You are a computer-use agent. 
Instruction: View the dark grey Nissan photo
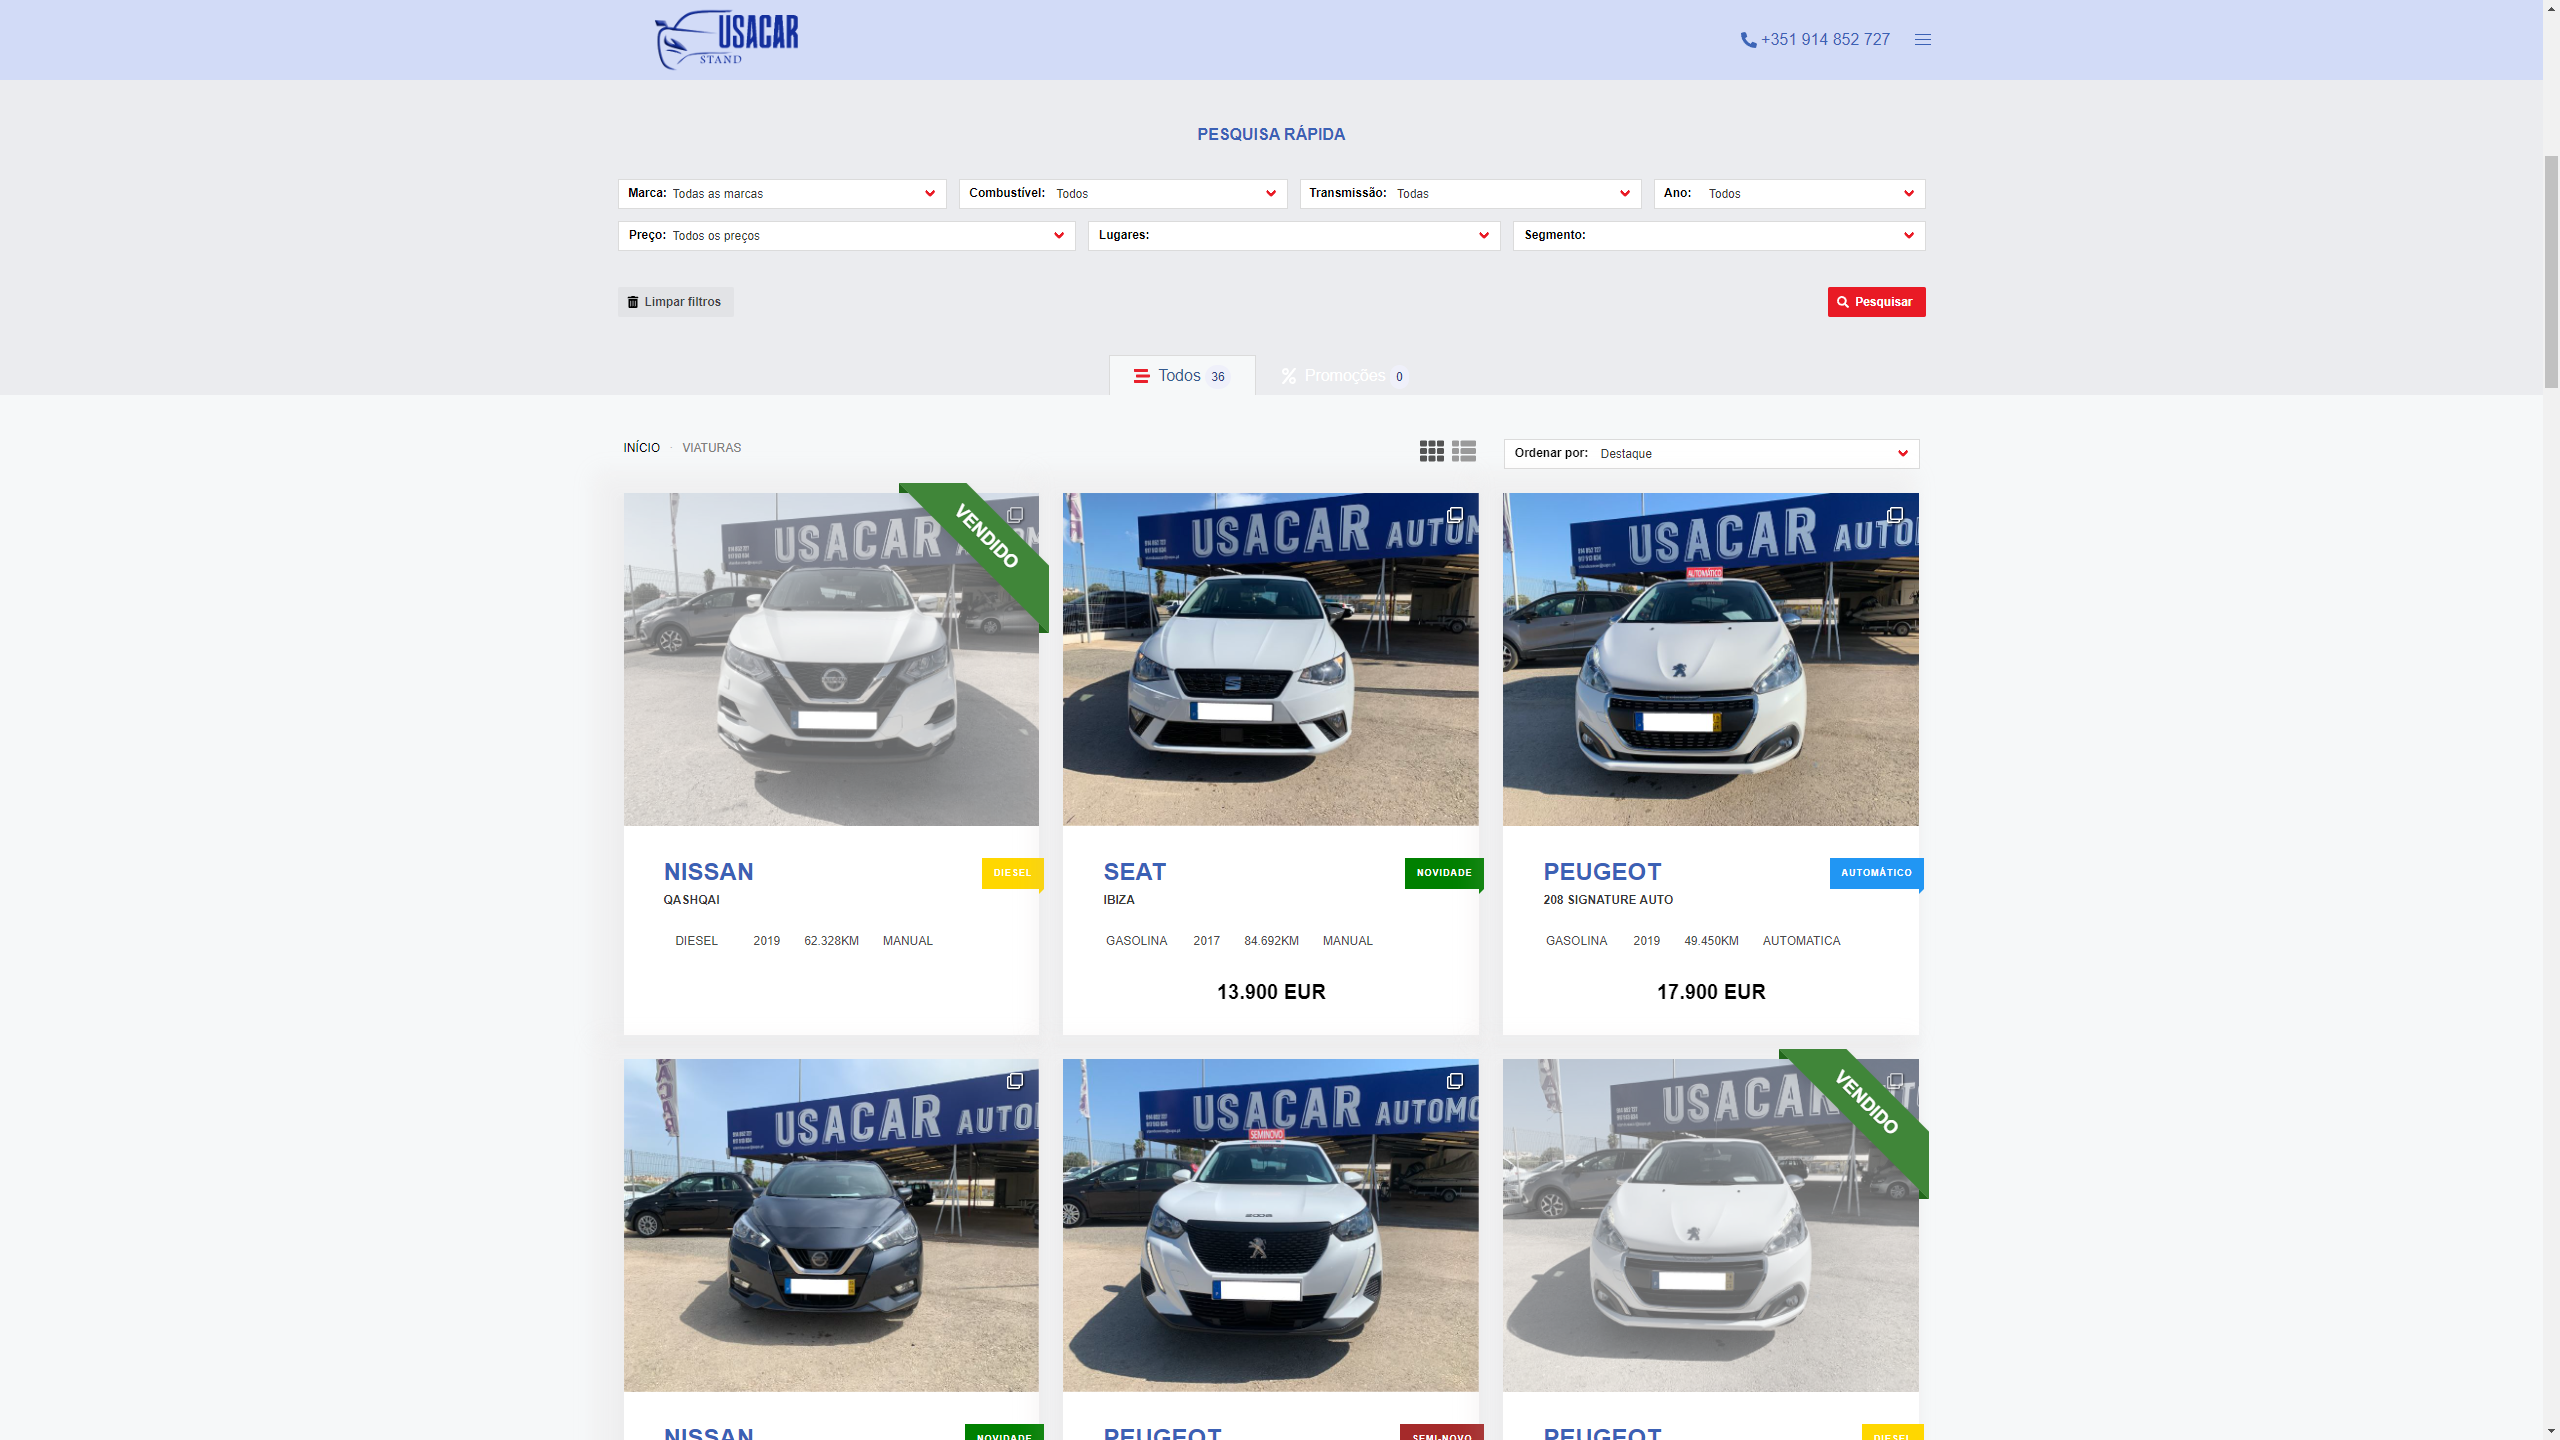tap(831, 1225)
